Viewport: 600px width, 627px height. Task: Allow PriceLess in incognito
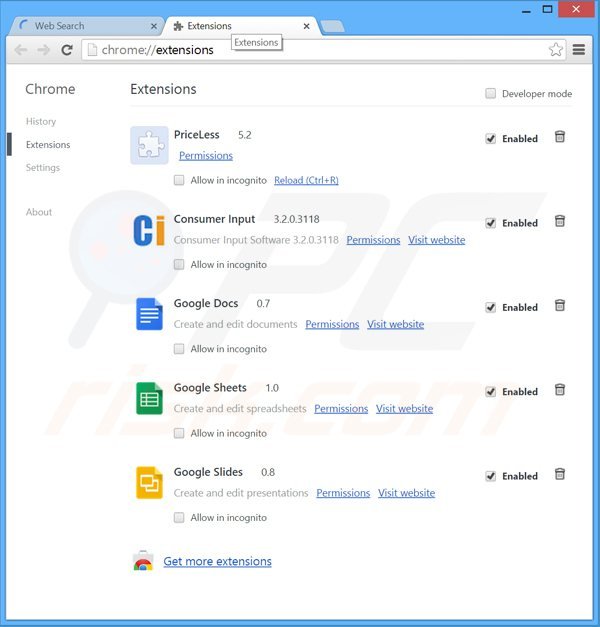[179, 180]
